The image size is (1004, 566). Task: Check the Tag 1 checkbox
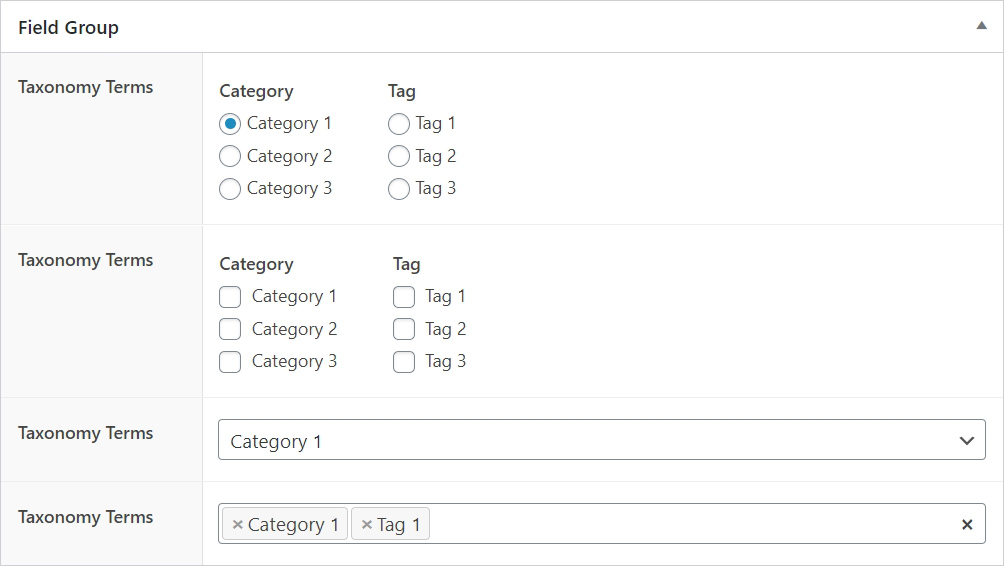coord(404,297)
